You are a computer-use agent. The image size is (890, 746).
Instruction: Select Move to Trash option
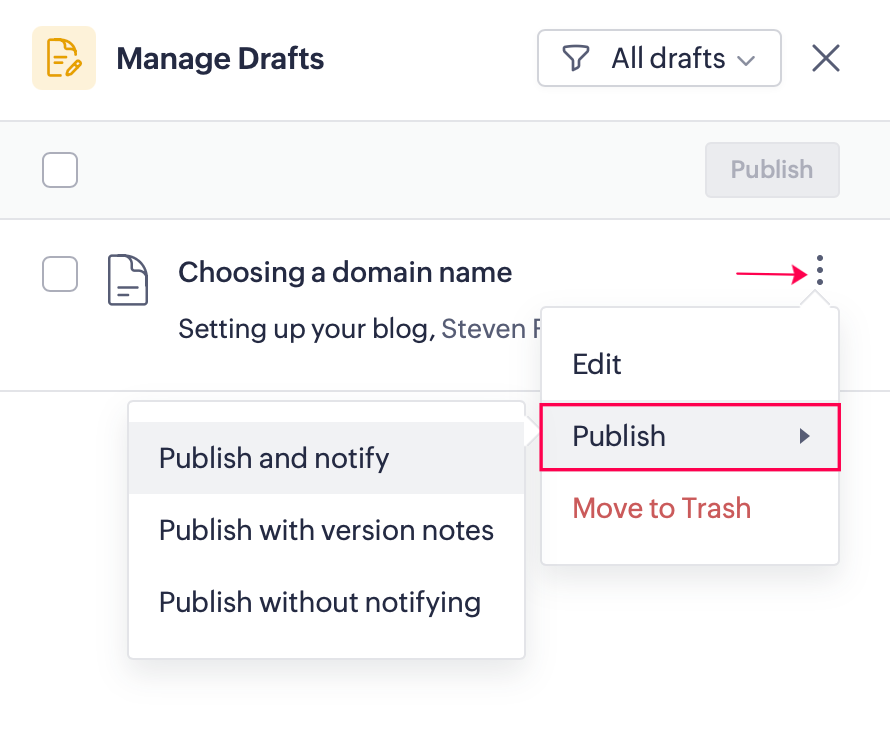[x=661, y=508]
